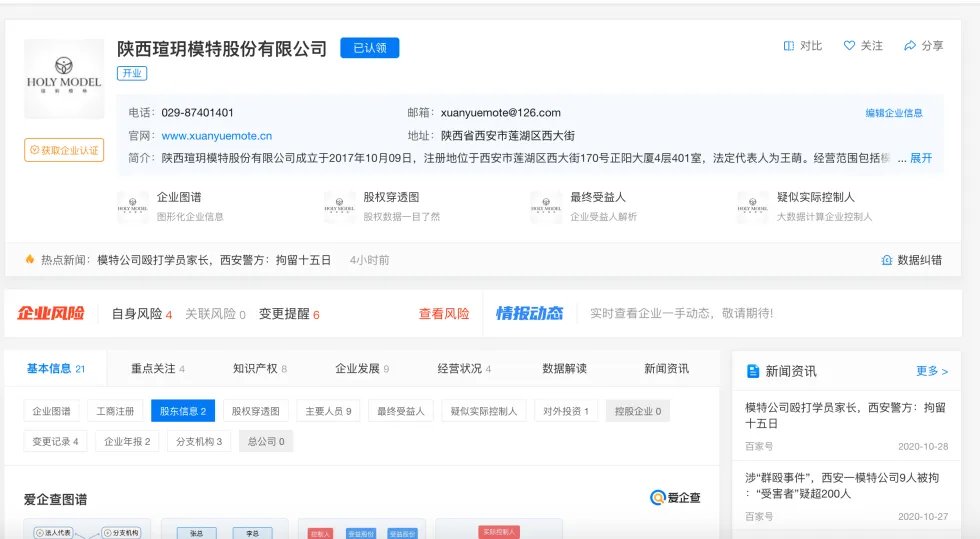Click the 分享 share arrow icon
Screen dimensions: 980x539
coord(909,46)
